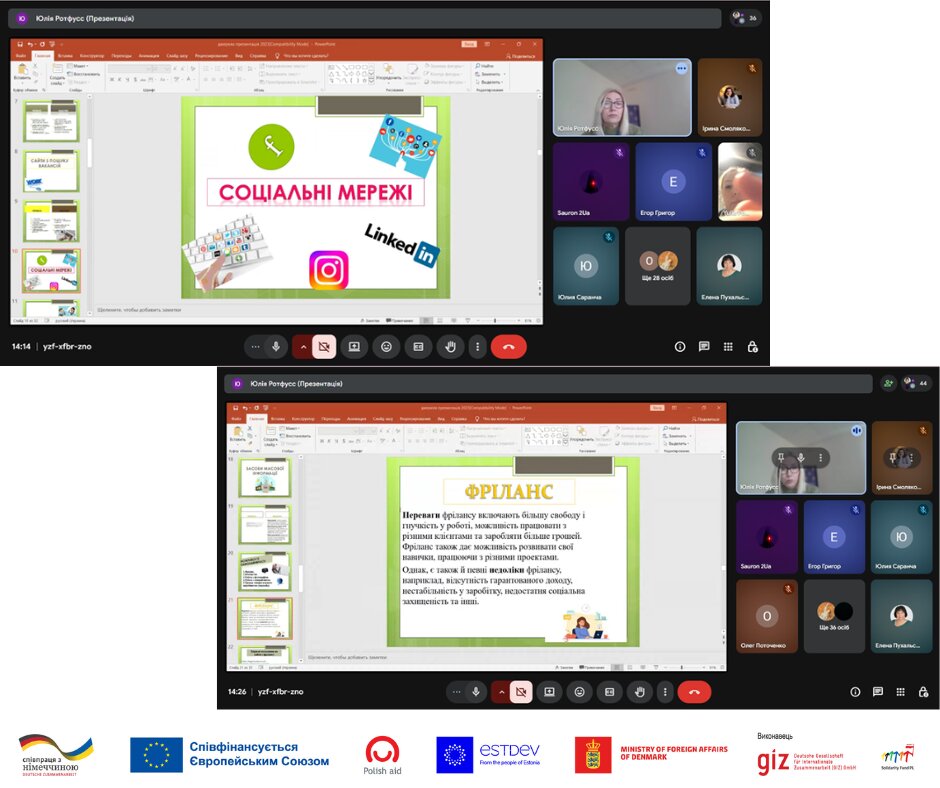The width and height of the screenshot is (940, 788).
Task: Toggle captions in lower Meet window (14:26)
Action: [610, 692]
